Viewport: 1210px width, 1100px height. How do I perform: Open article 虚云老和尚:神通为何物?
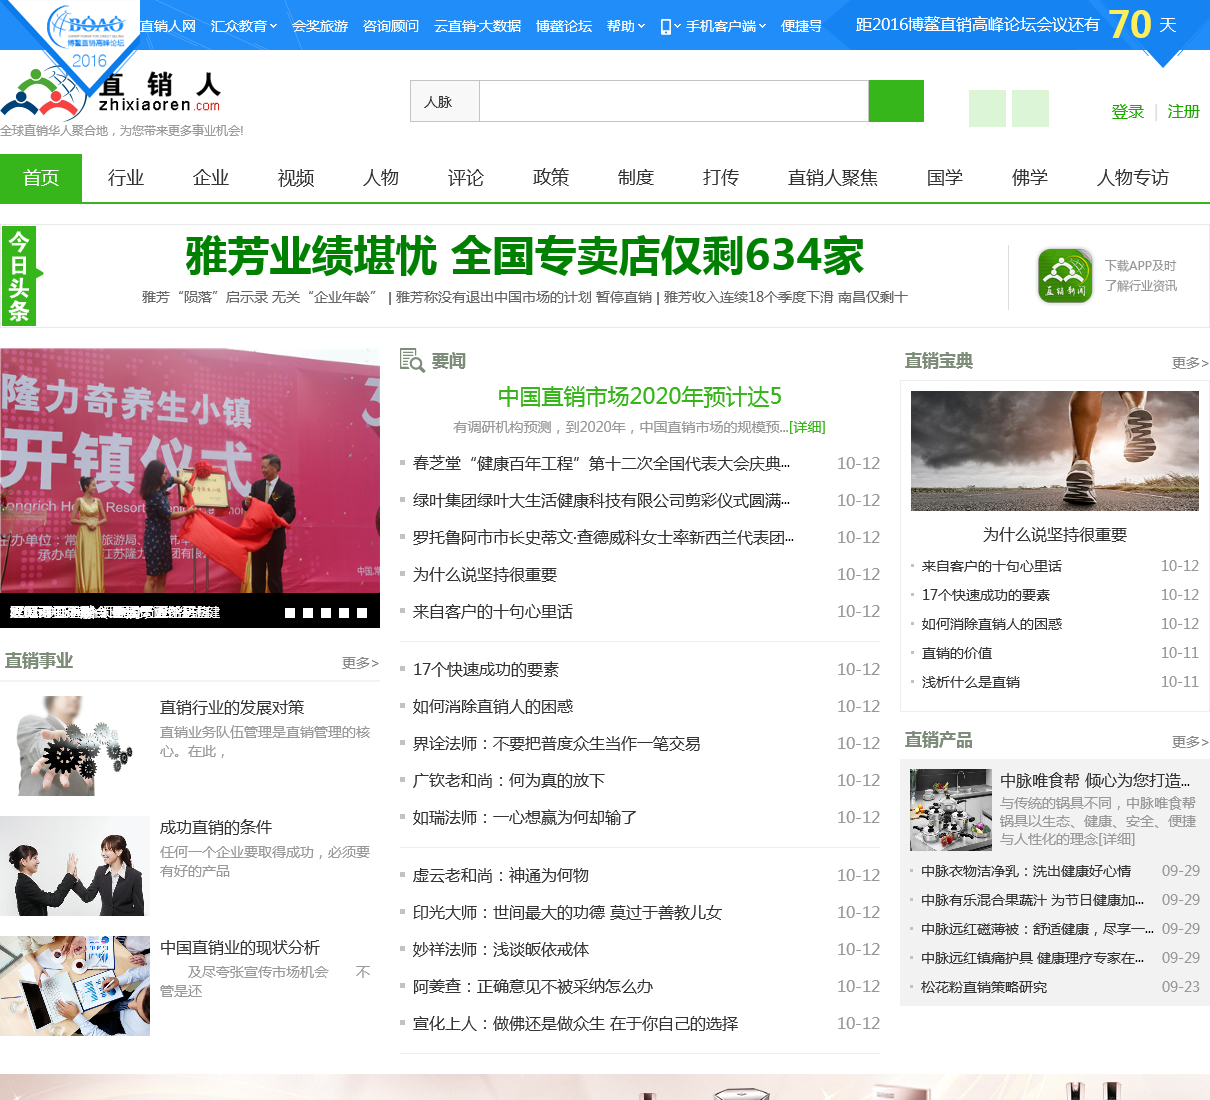pos(501,875)
